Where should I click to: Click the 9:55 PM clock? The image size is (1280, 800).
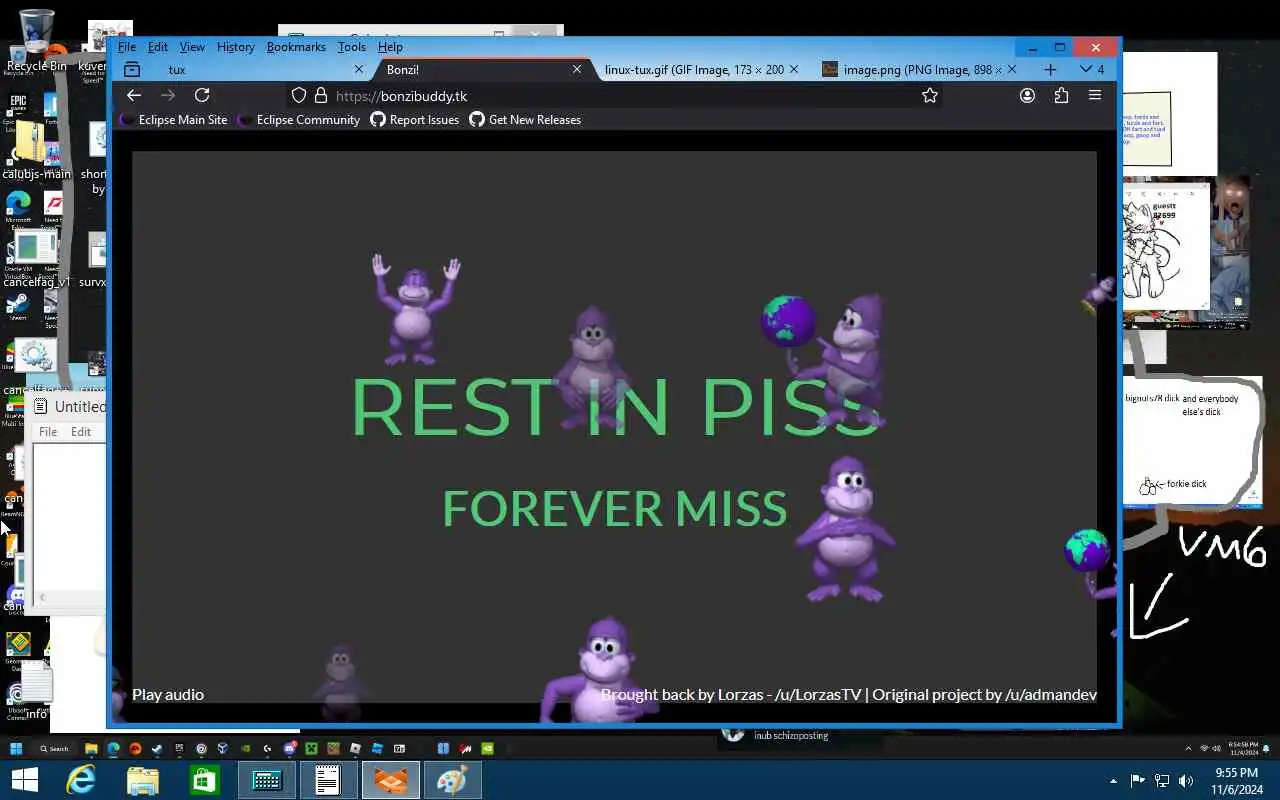1235,773
